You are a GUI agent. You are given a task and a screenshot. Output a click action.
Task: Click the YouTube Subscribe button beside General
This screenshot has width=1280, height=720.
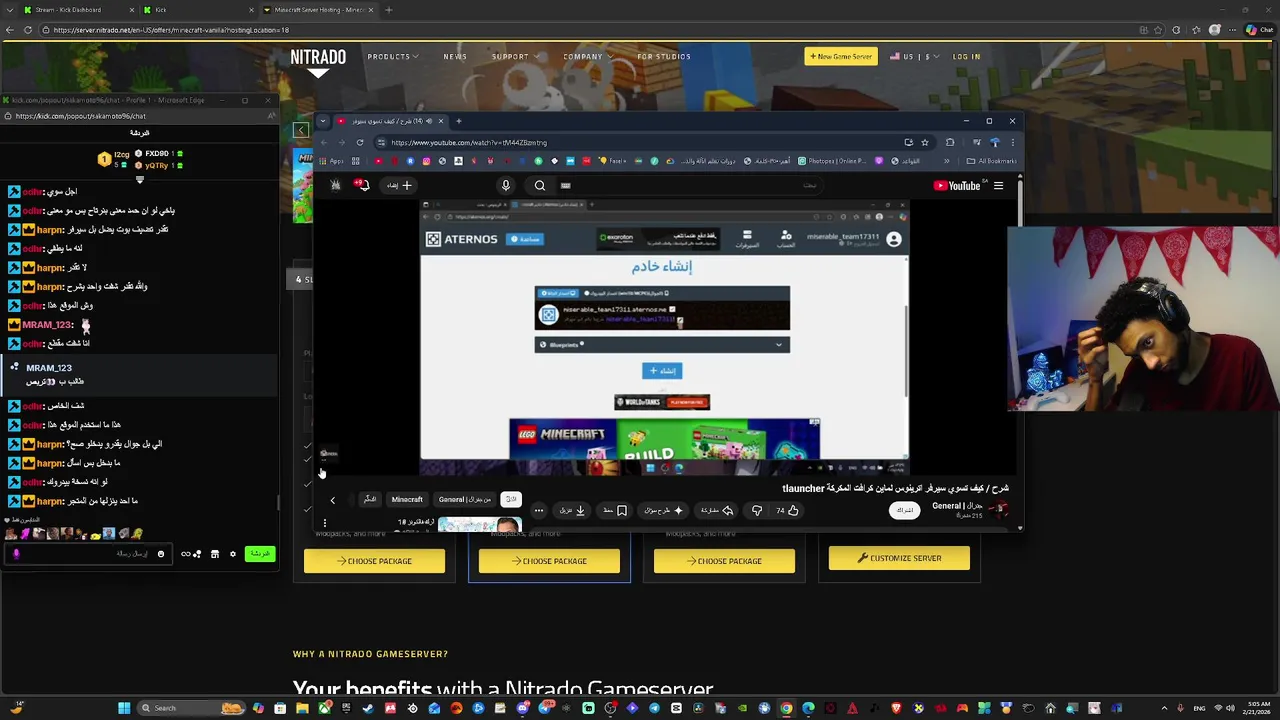click(905, 510)
